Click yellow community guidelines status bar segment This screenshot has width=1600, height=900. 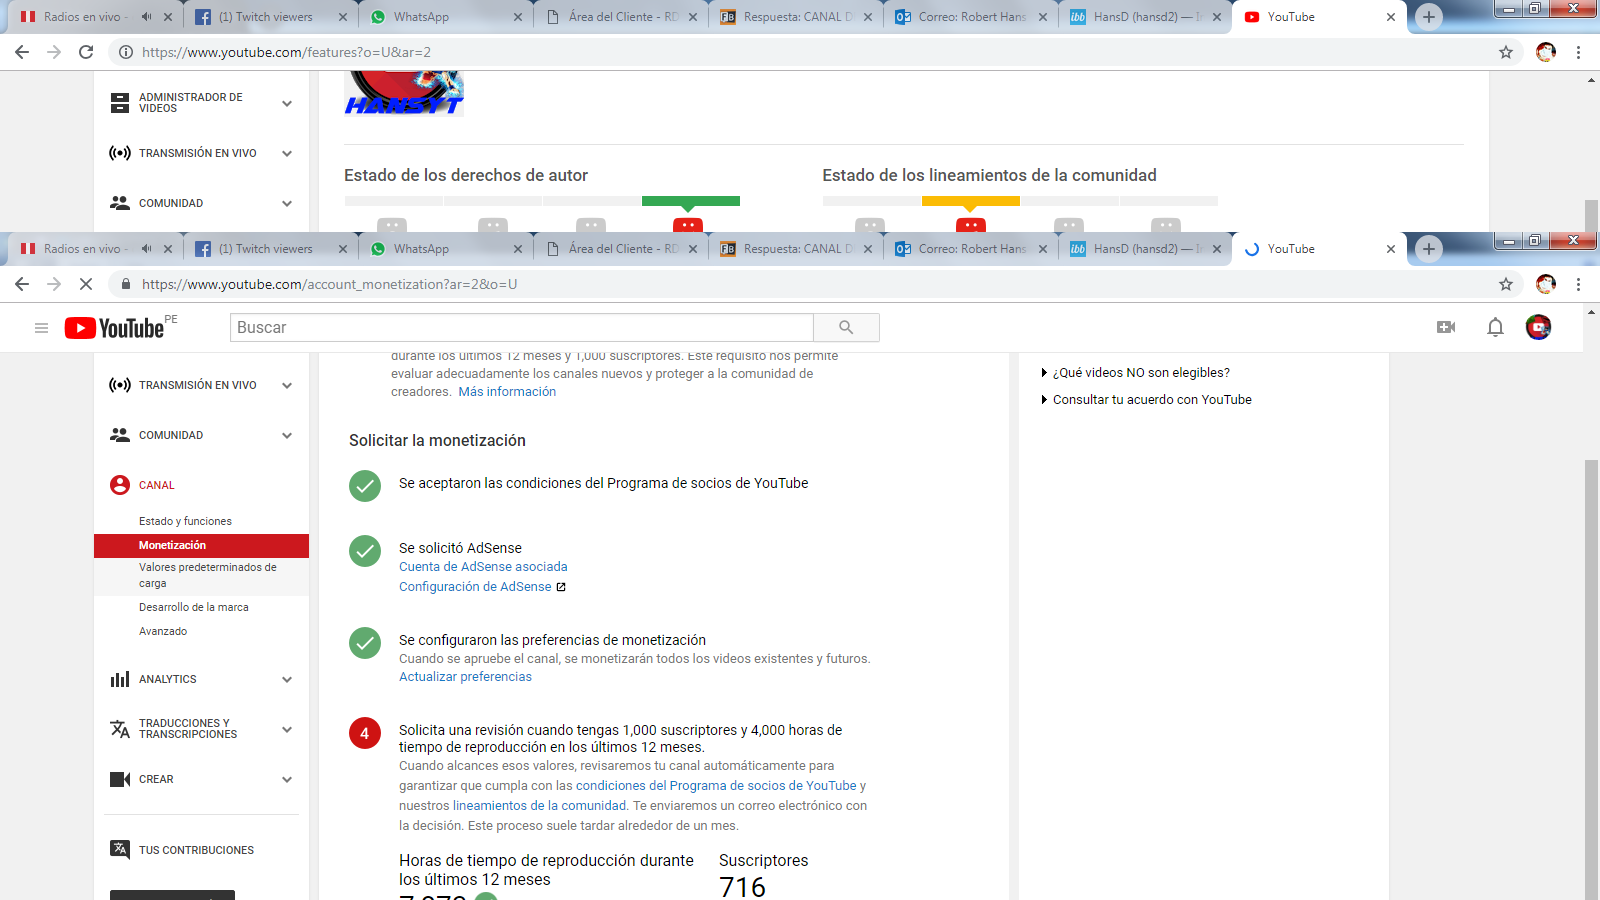click(x=970, y=201)
